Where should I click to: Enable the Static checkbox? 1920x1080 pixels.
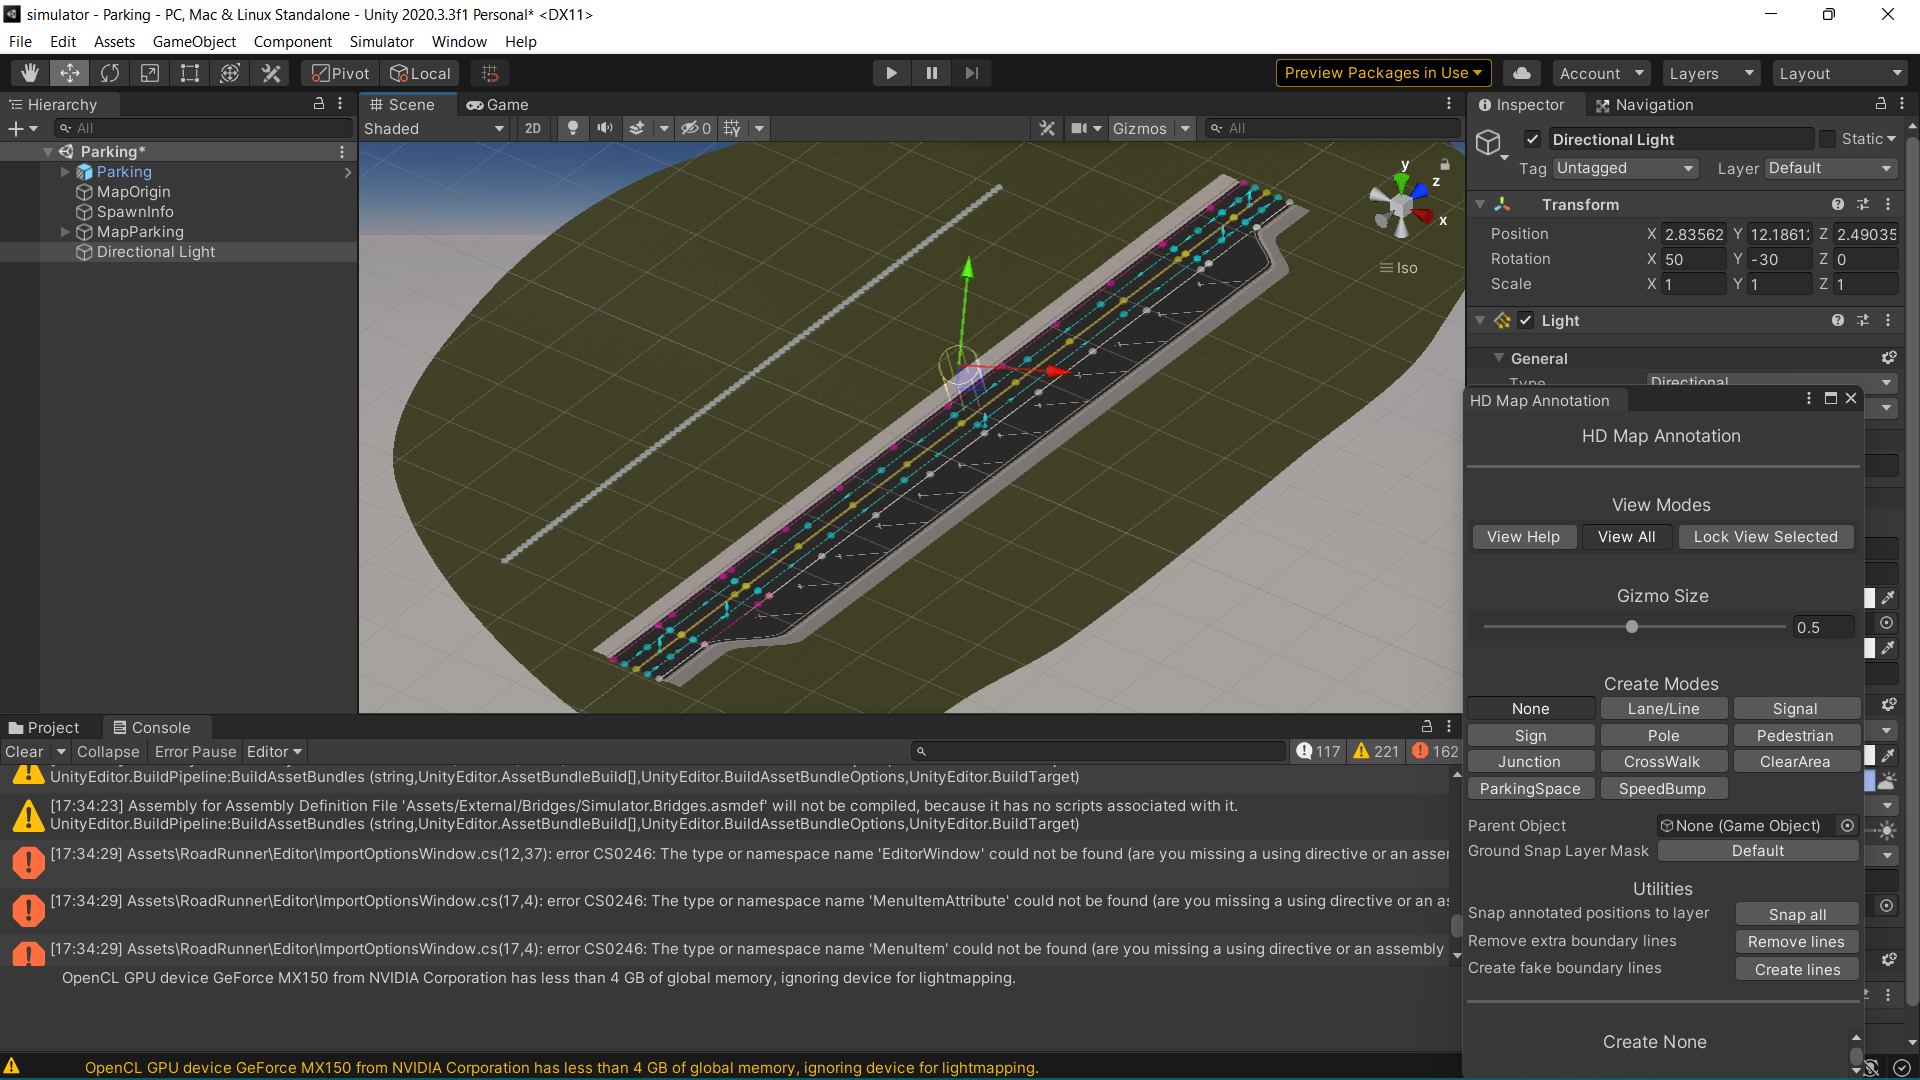(x=1828, y=139)
